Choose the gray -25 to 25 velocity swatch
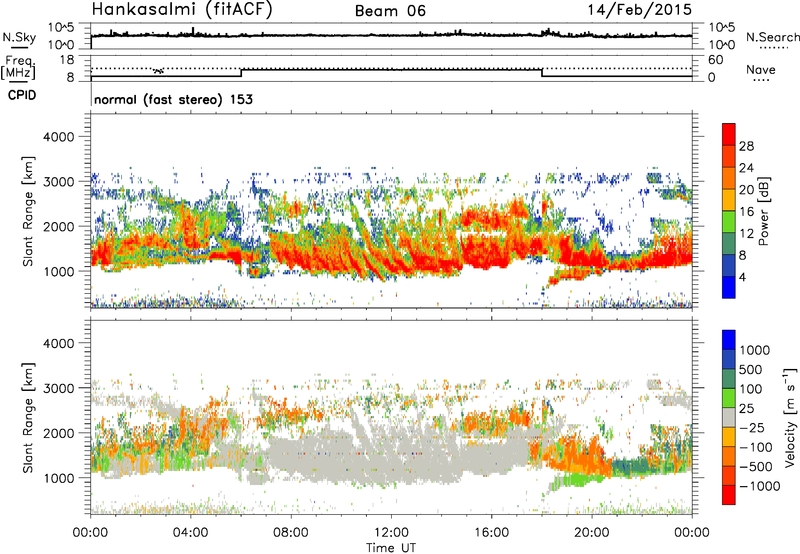Screen dimensions: 800x554 [x=729, y=417]
